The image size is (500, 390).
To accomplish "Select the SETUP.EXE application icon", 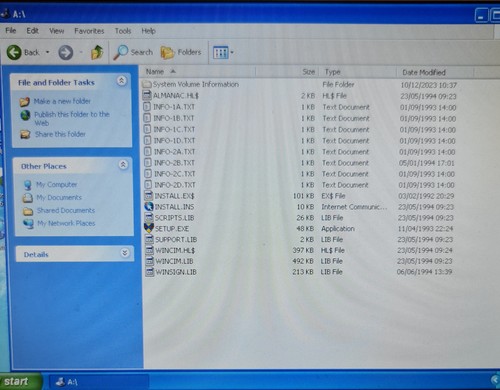I will point(149,228).
